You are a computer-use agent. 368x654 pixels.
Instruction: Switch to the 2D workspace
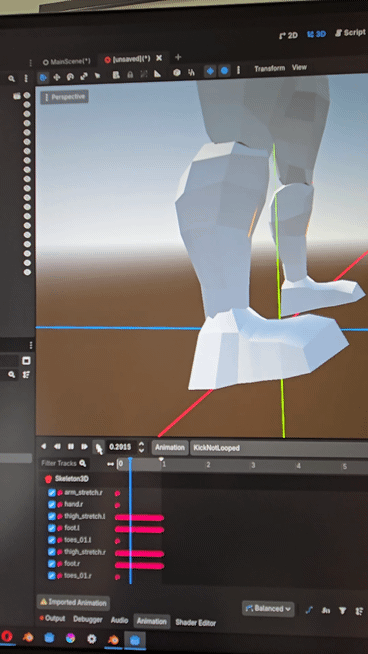pos(288,35)
